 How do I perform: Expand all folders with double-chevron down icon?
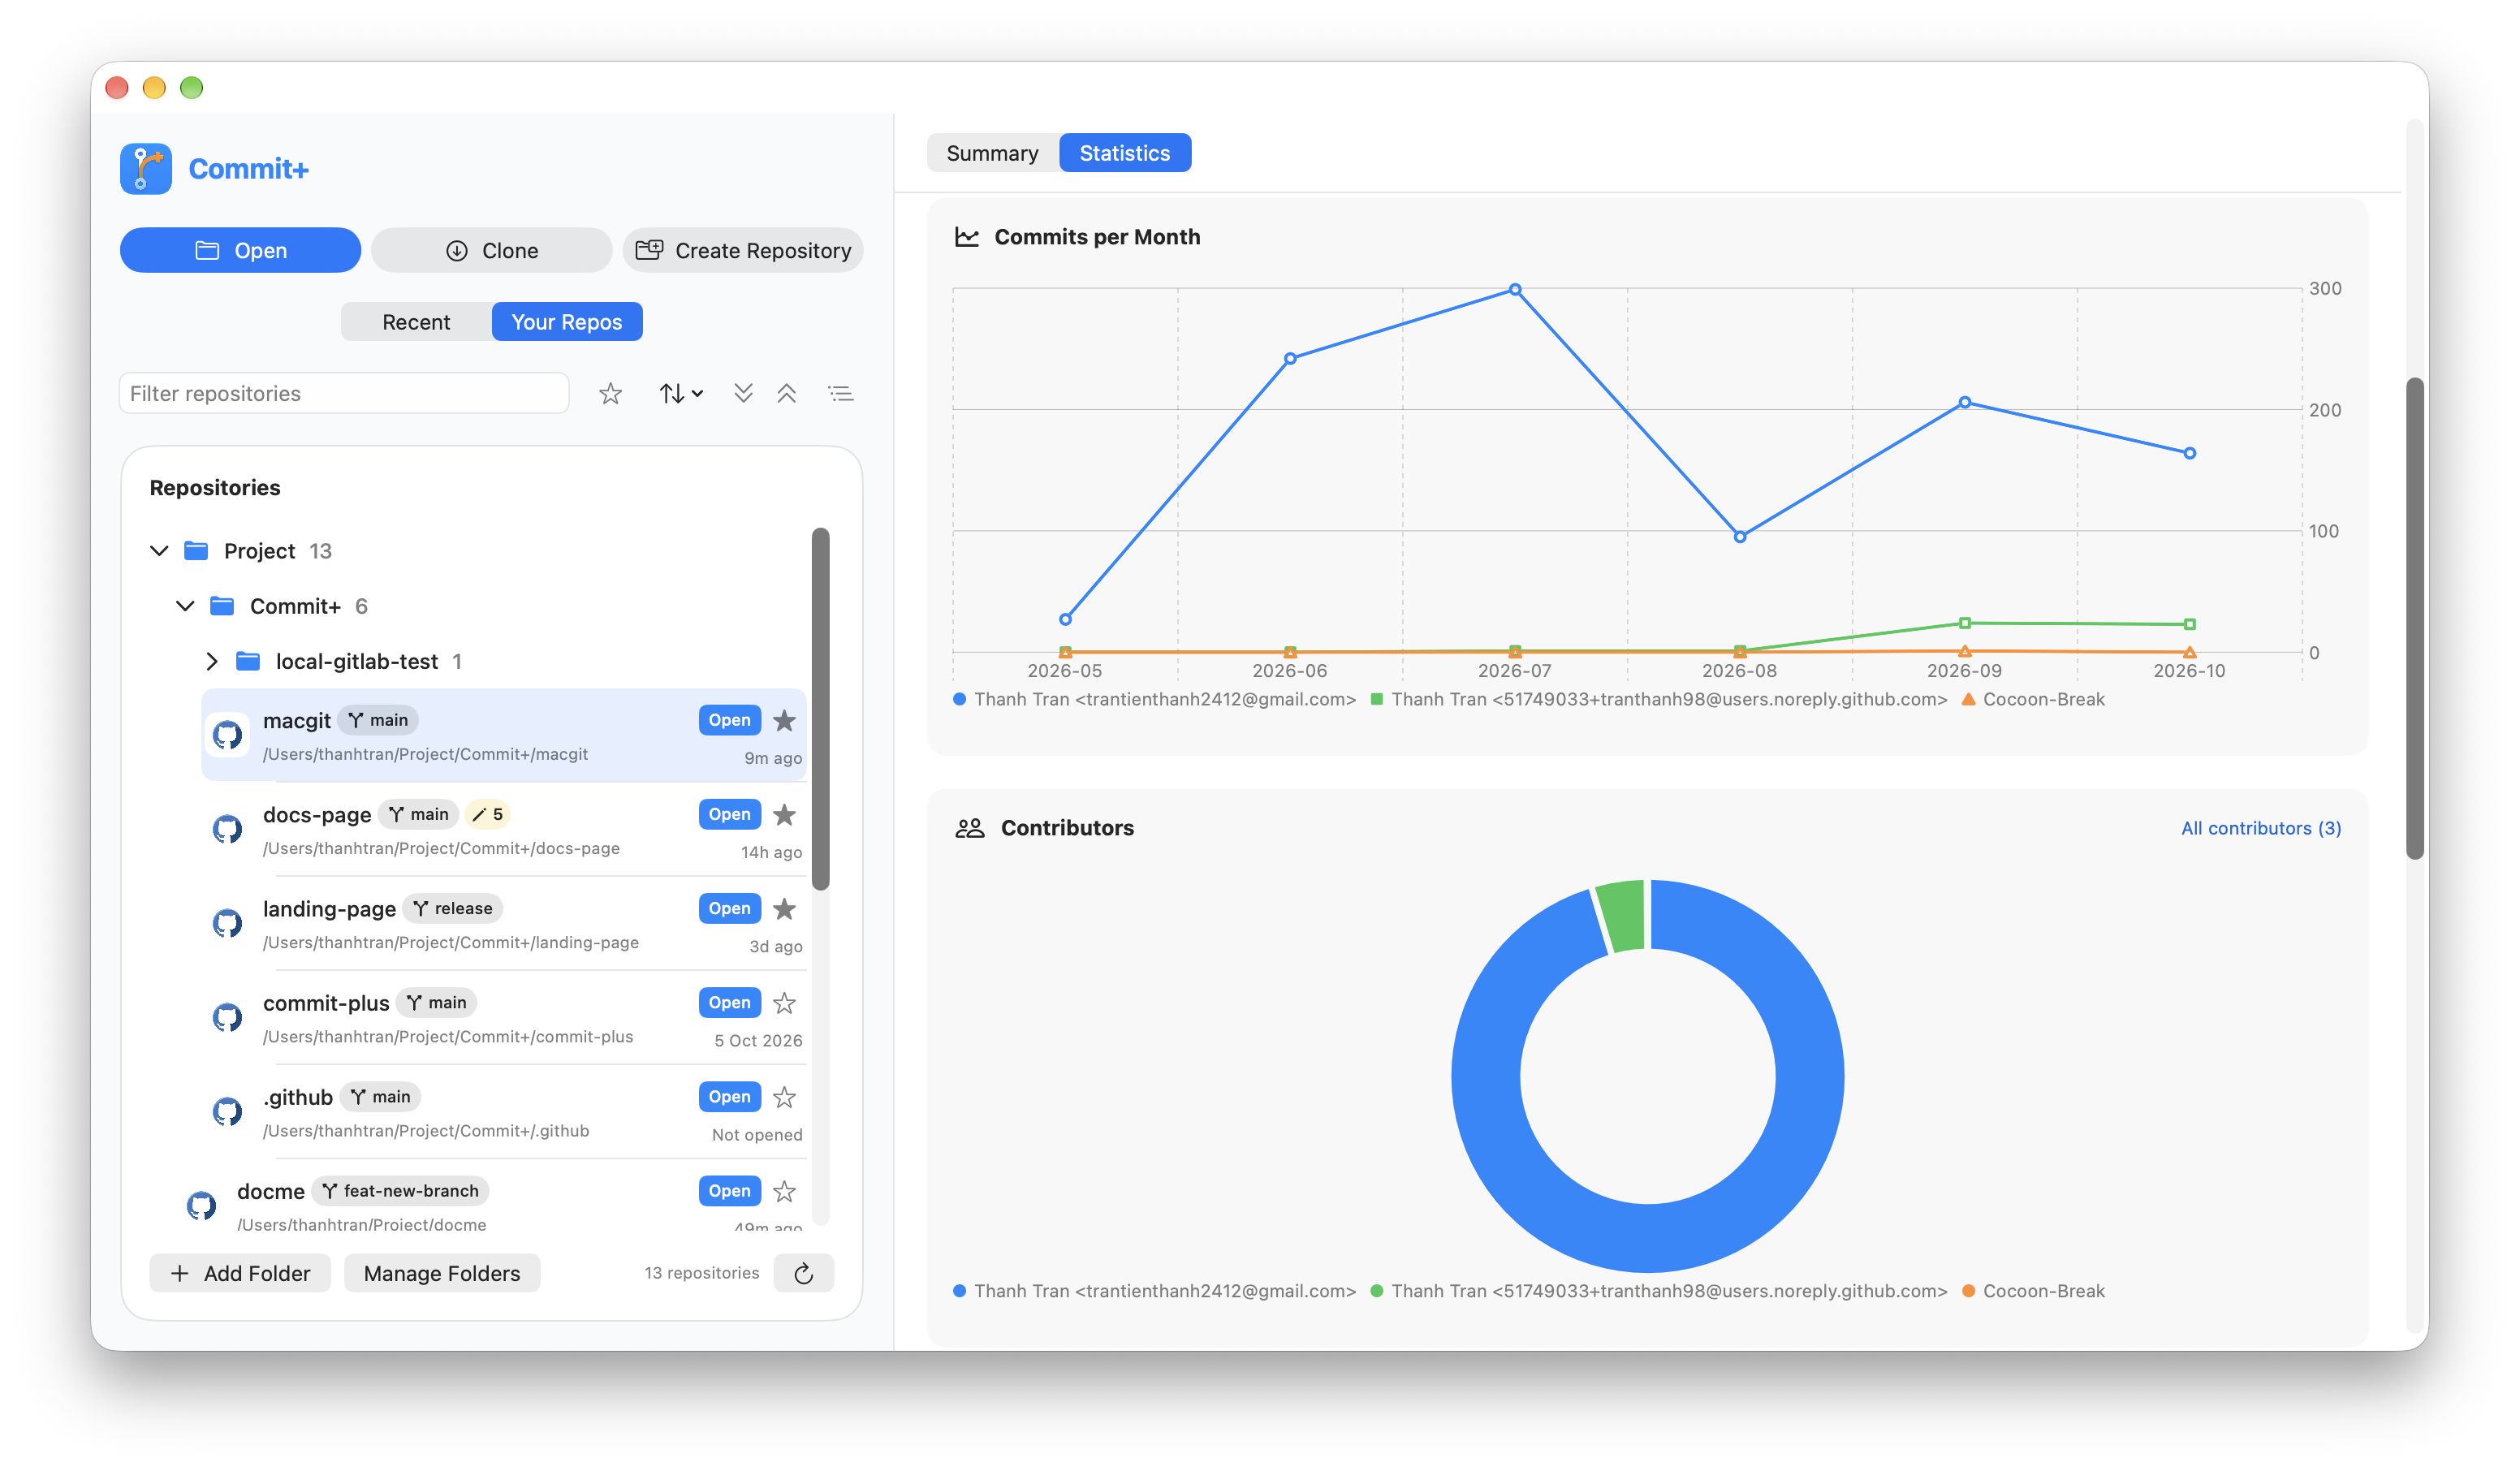pyautogui.click(x=743, y=393)
